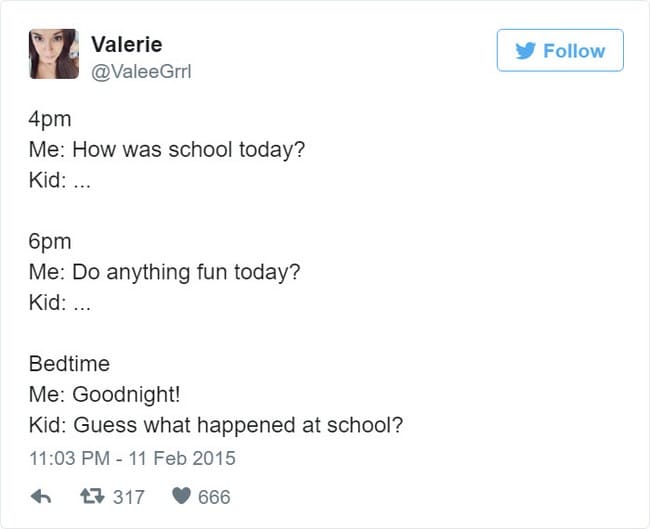View the 317 retweets count
The height and width of the screenshot is (529, 650).
128,496
